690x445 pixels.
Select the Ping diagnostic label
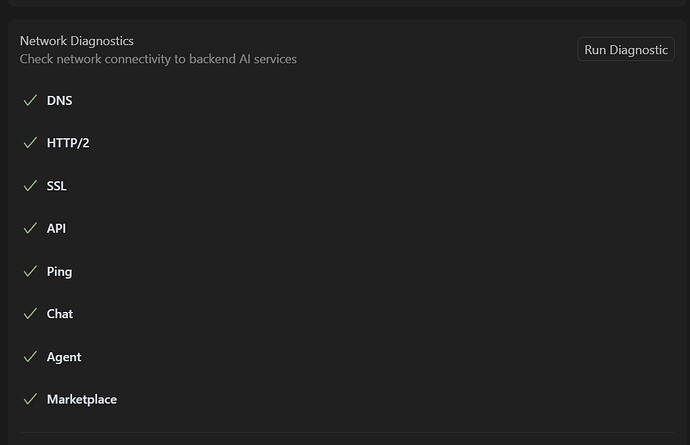click(59, 272)
